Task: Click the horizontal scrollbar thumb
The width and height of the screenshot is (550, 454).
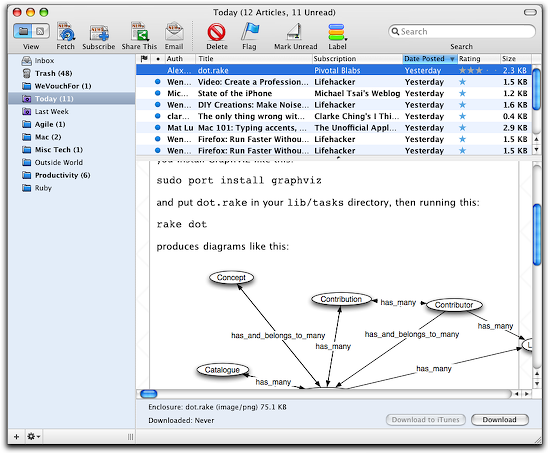Action: [x=148, y=394]
